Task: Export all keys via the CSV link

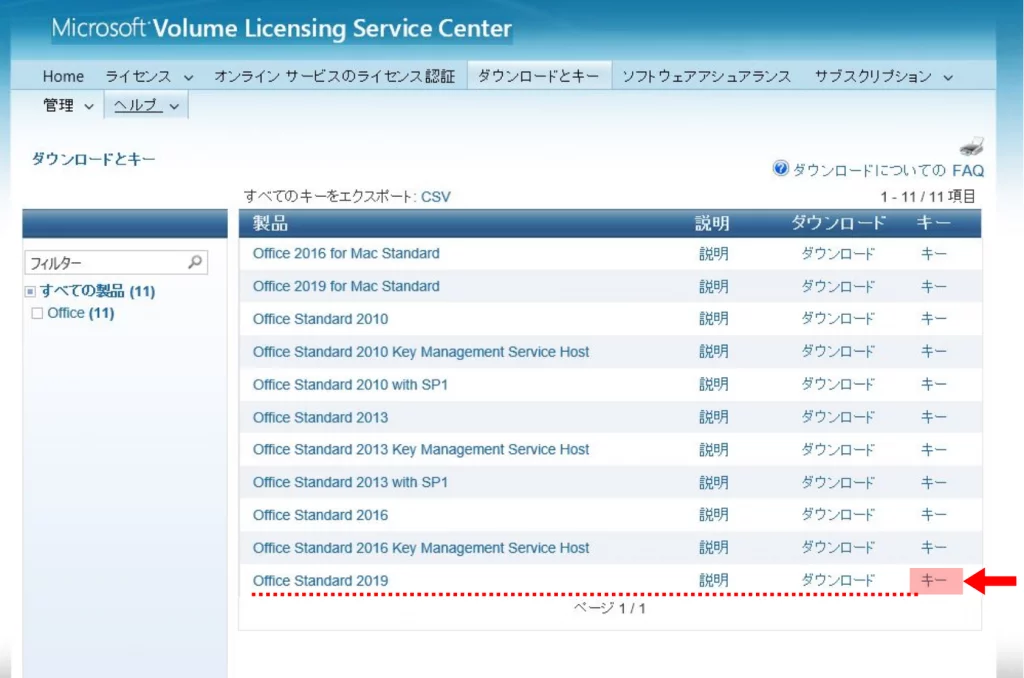Action: pyautogui.click(x=435, y=197)
